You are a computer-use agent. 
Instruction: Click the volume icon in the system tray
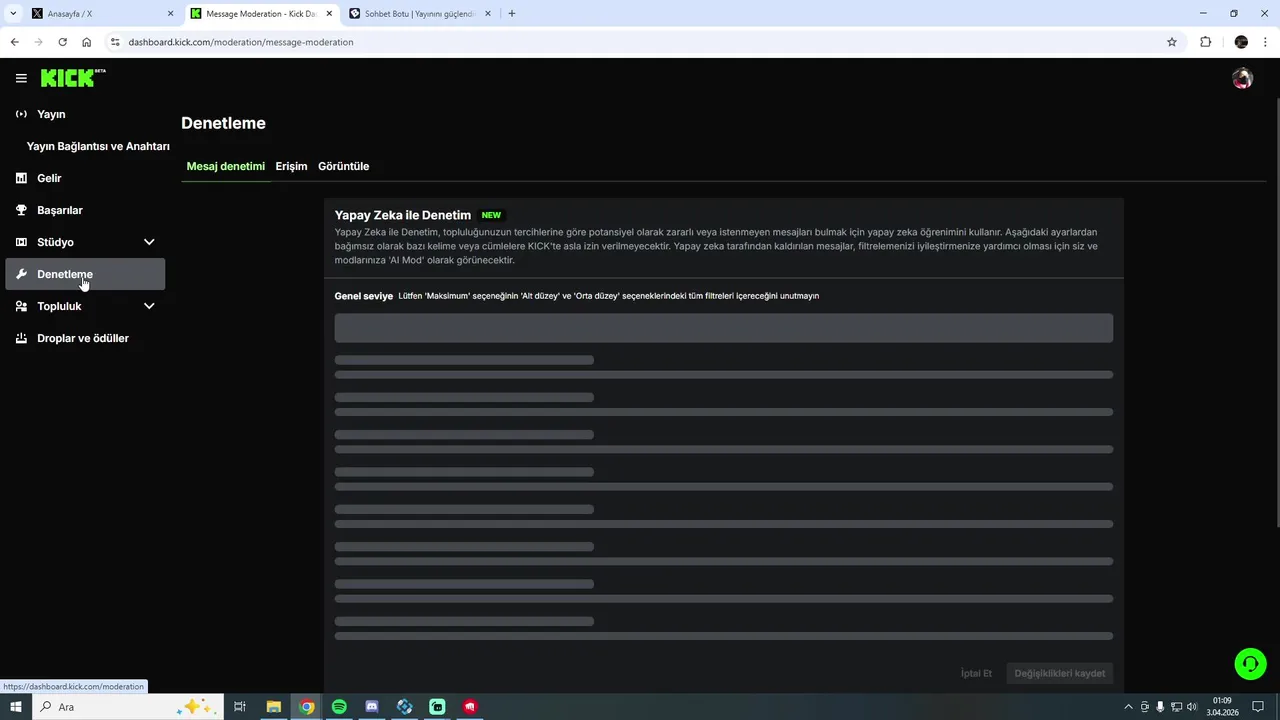click(x=1191, y=707)
